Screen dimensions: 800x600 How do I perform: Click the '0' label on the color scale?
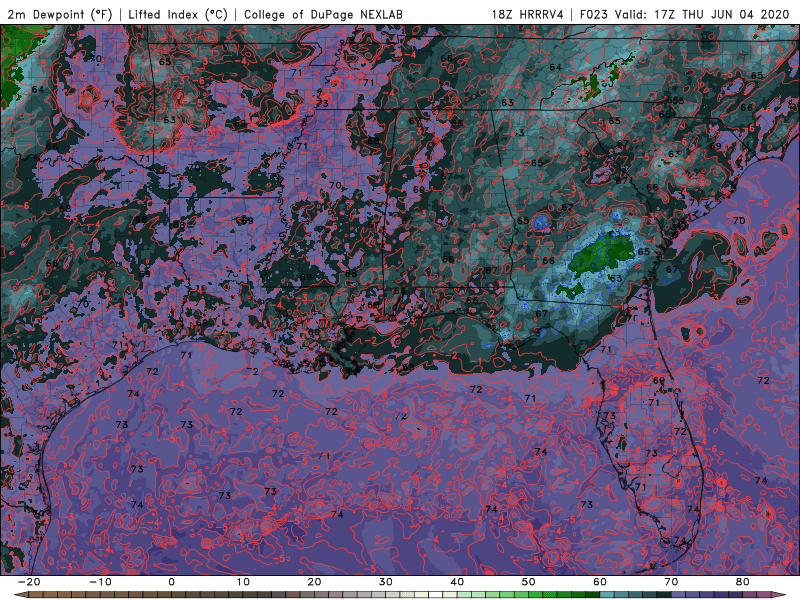[171, 582]
